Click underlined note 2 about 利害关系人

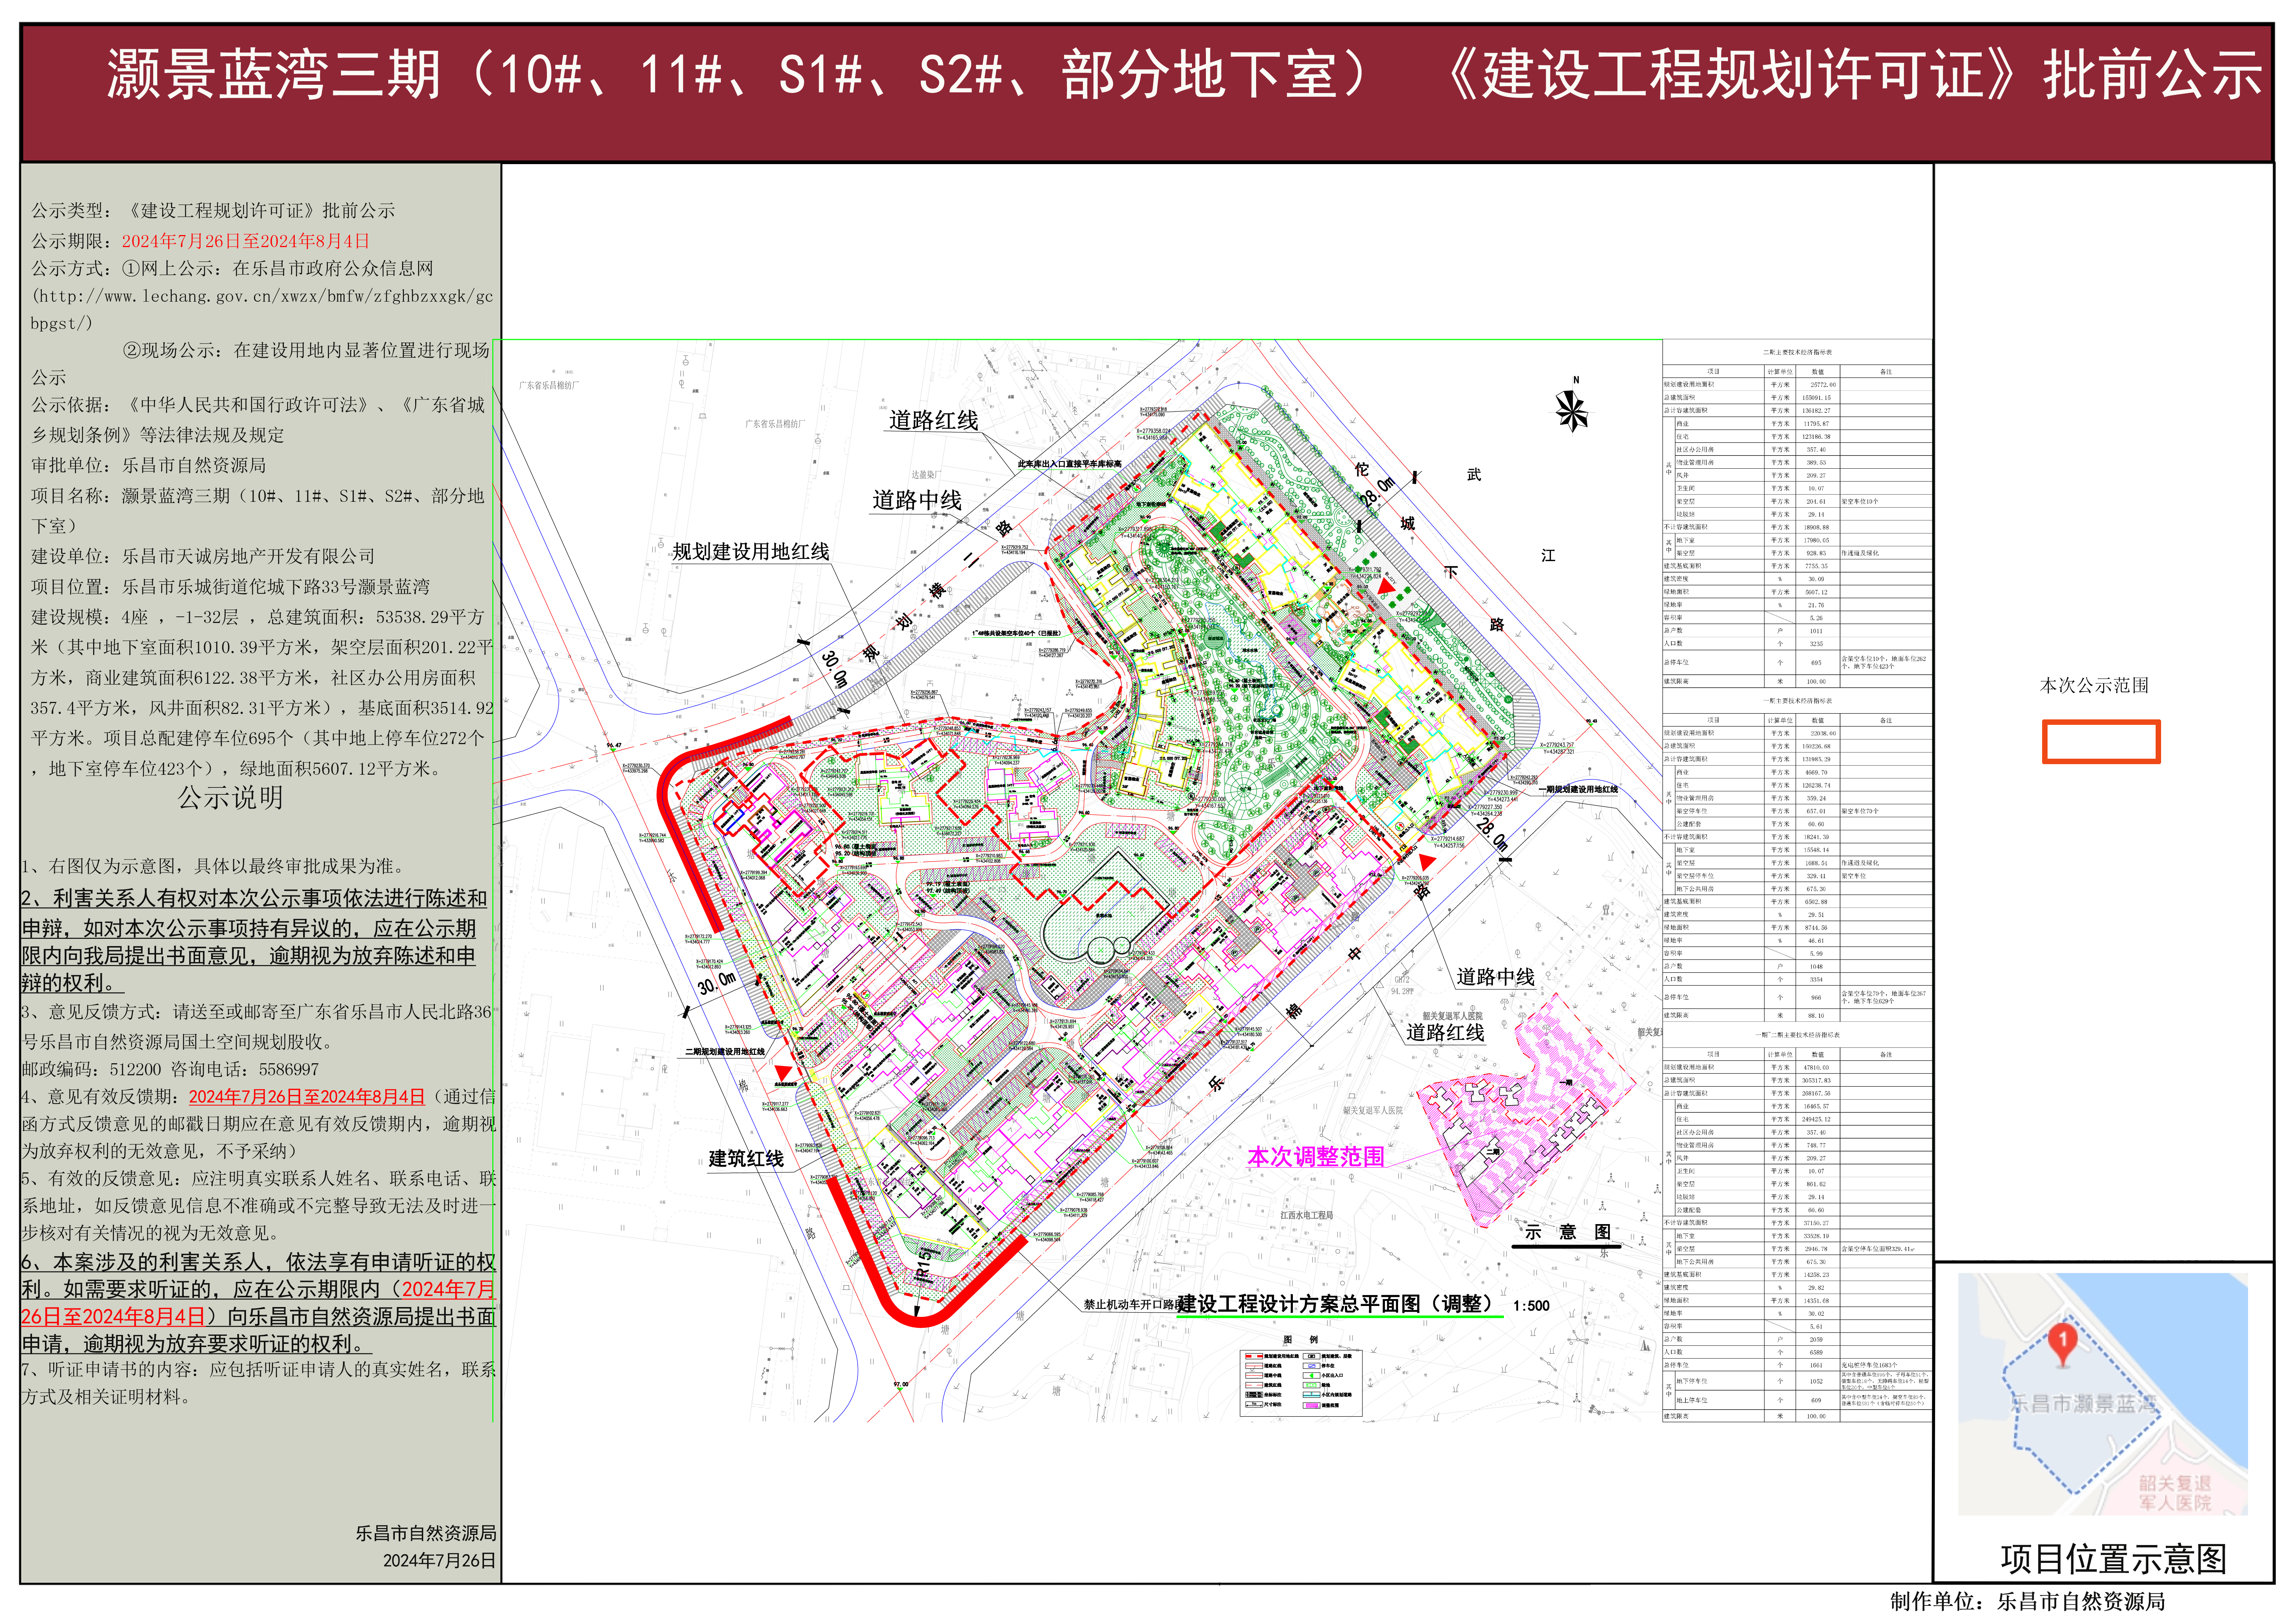pos(254,941)
